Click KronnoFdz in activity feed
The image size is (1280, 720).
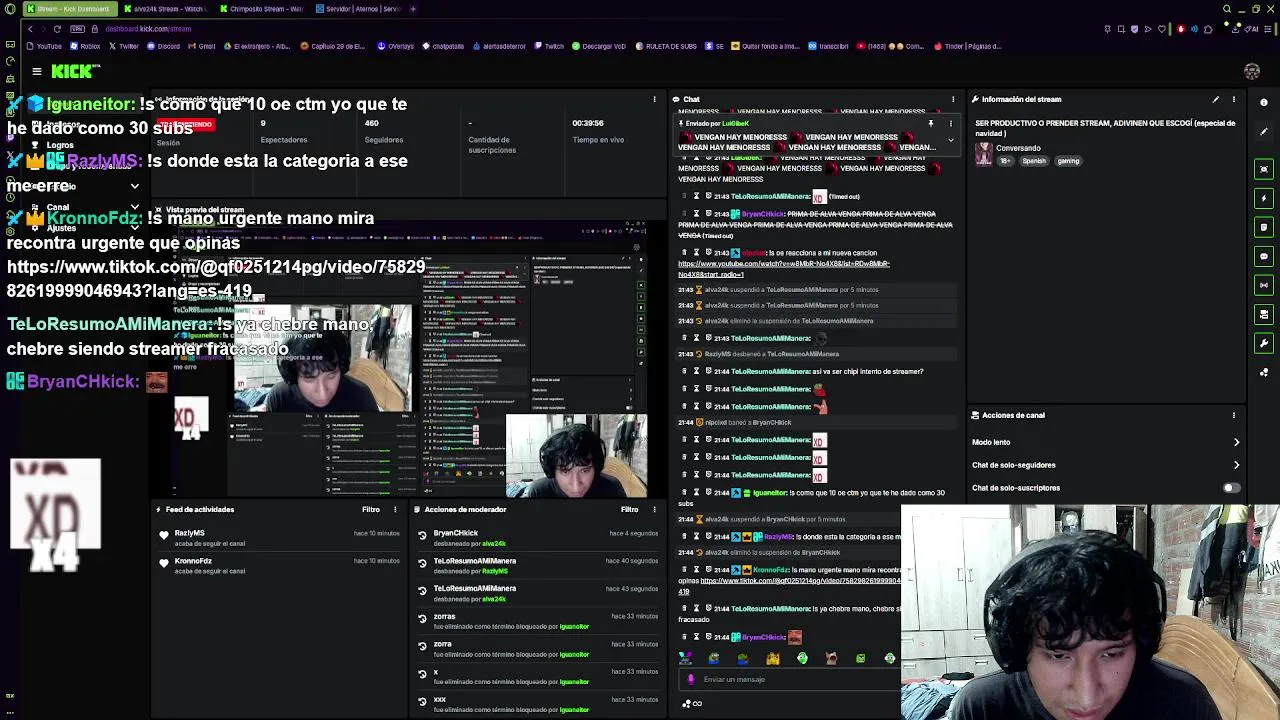193,561
